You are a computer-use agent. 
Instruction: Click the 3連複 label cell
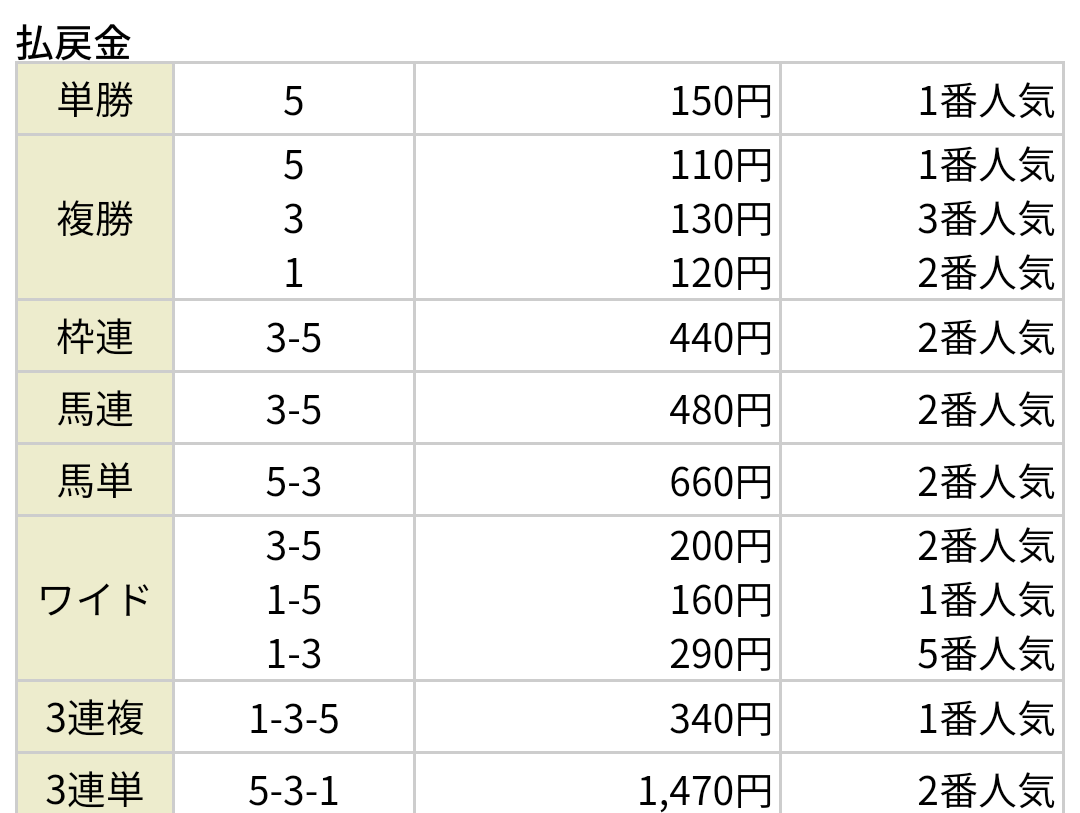[95, 717]
